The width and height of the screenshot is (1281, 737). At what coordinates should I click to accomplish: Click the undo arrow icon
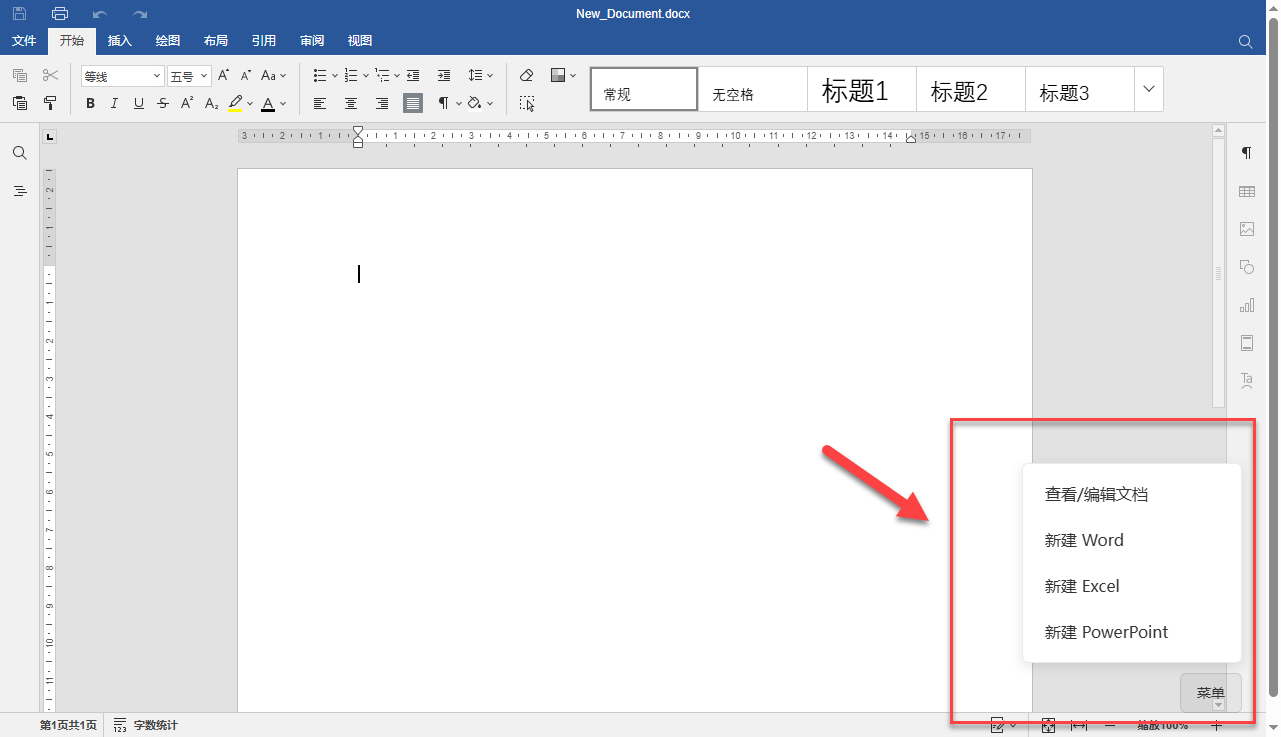click(100, 14)
